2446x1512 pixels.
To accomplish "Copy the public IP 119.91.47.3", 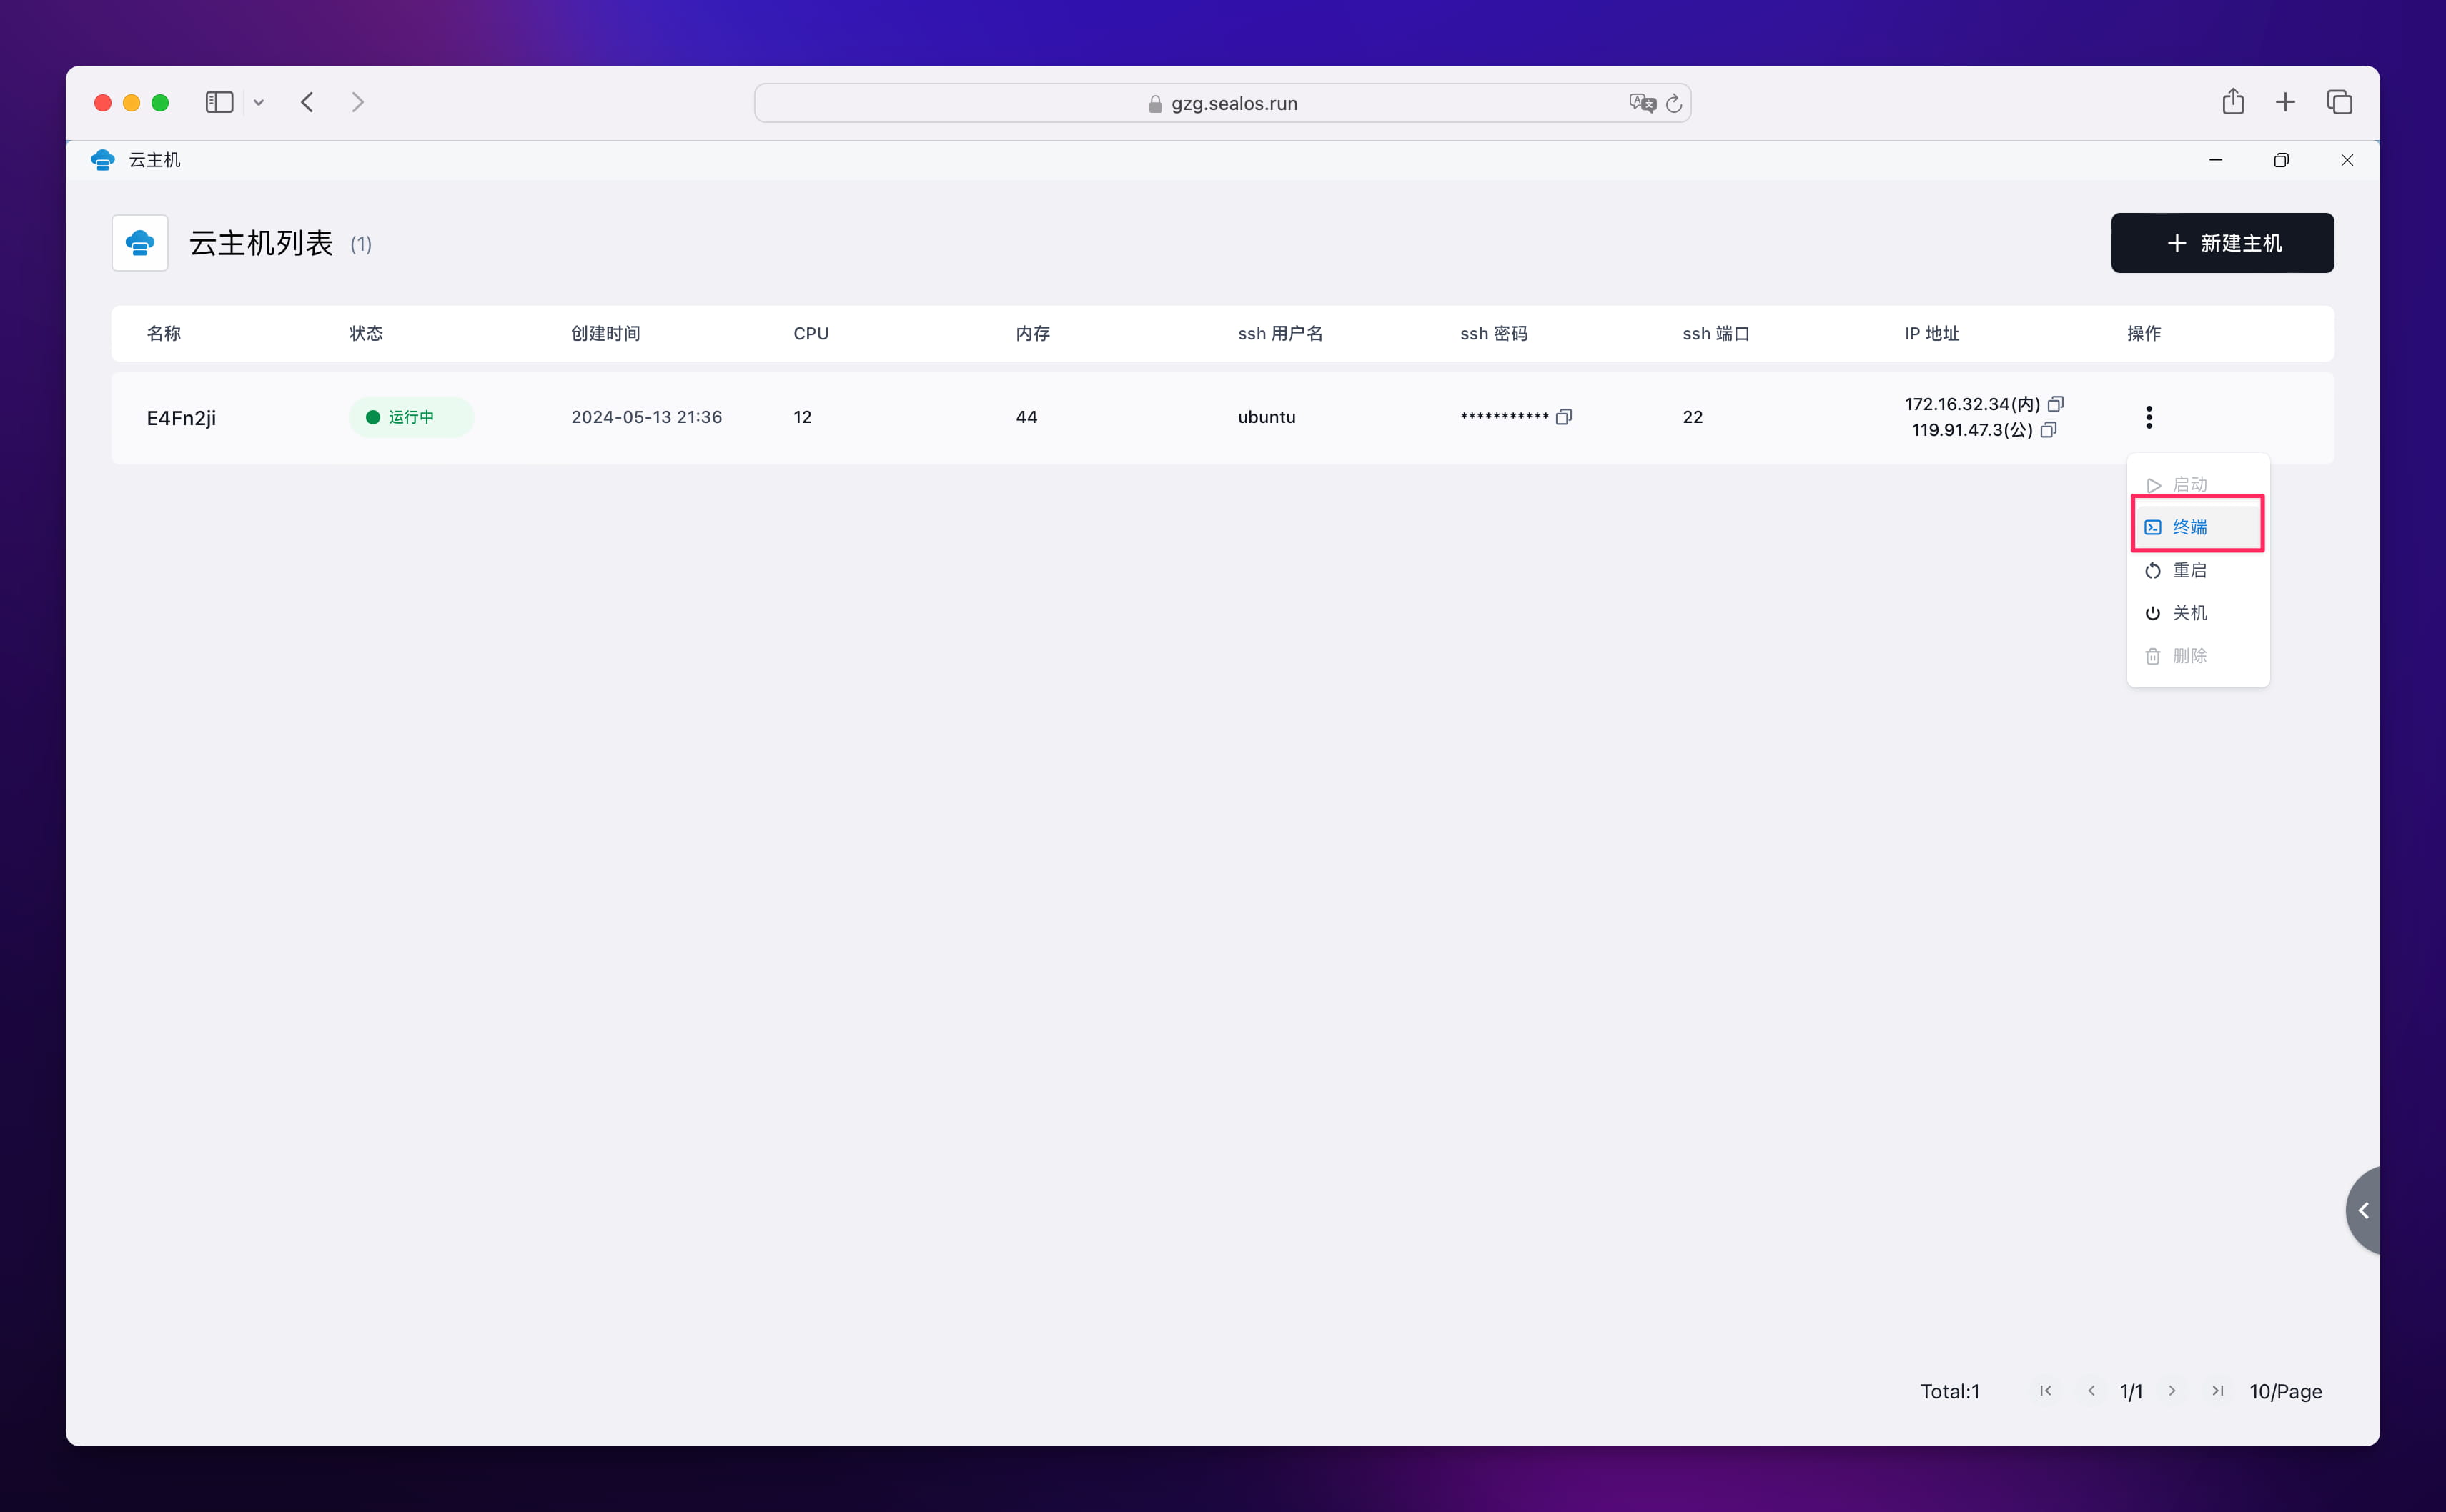I will [2048, 430].
